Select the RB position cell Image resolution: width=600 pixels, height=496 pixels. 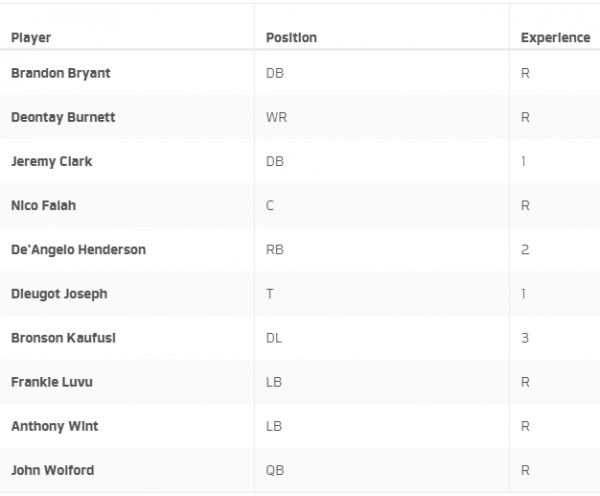point(275,250)
